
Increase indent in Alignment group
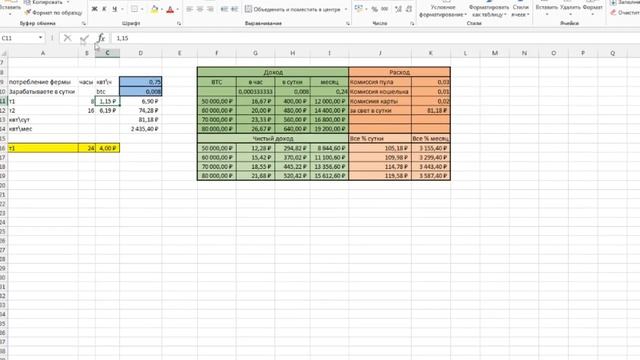234,9
